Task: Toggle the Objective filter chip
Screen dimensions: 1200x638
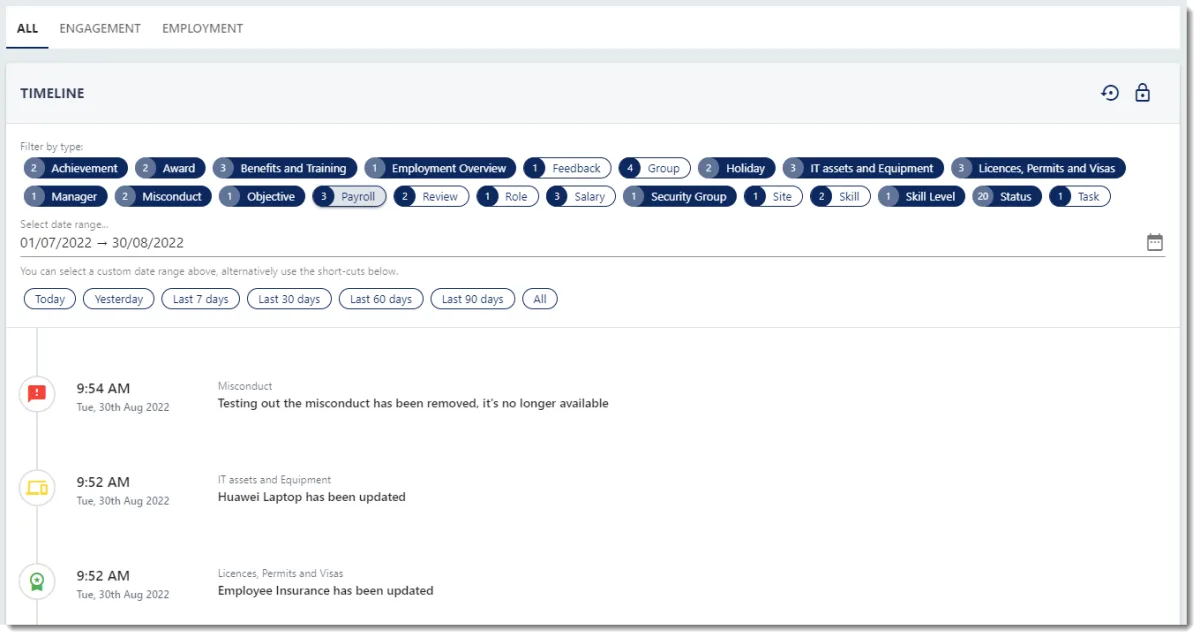Action: pyautogui.click(x=262, y=196)
